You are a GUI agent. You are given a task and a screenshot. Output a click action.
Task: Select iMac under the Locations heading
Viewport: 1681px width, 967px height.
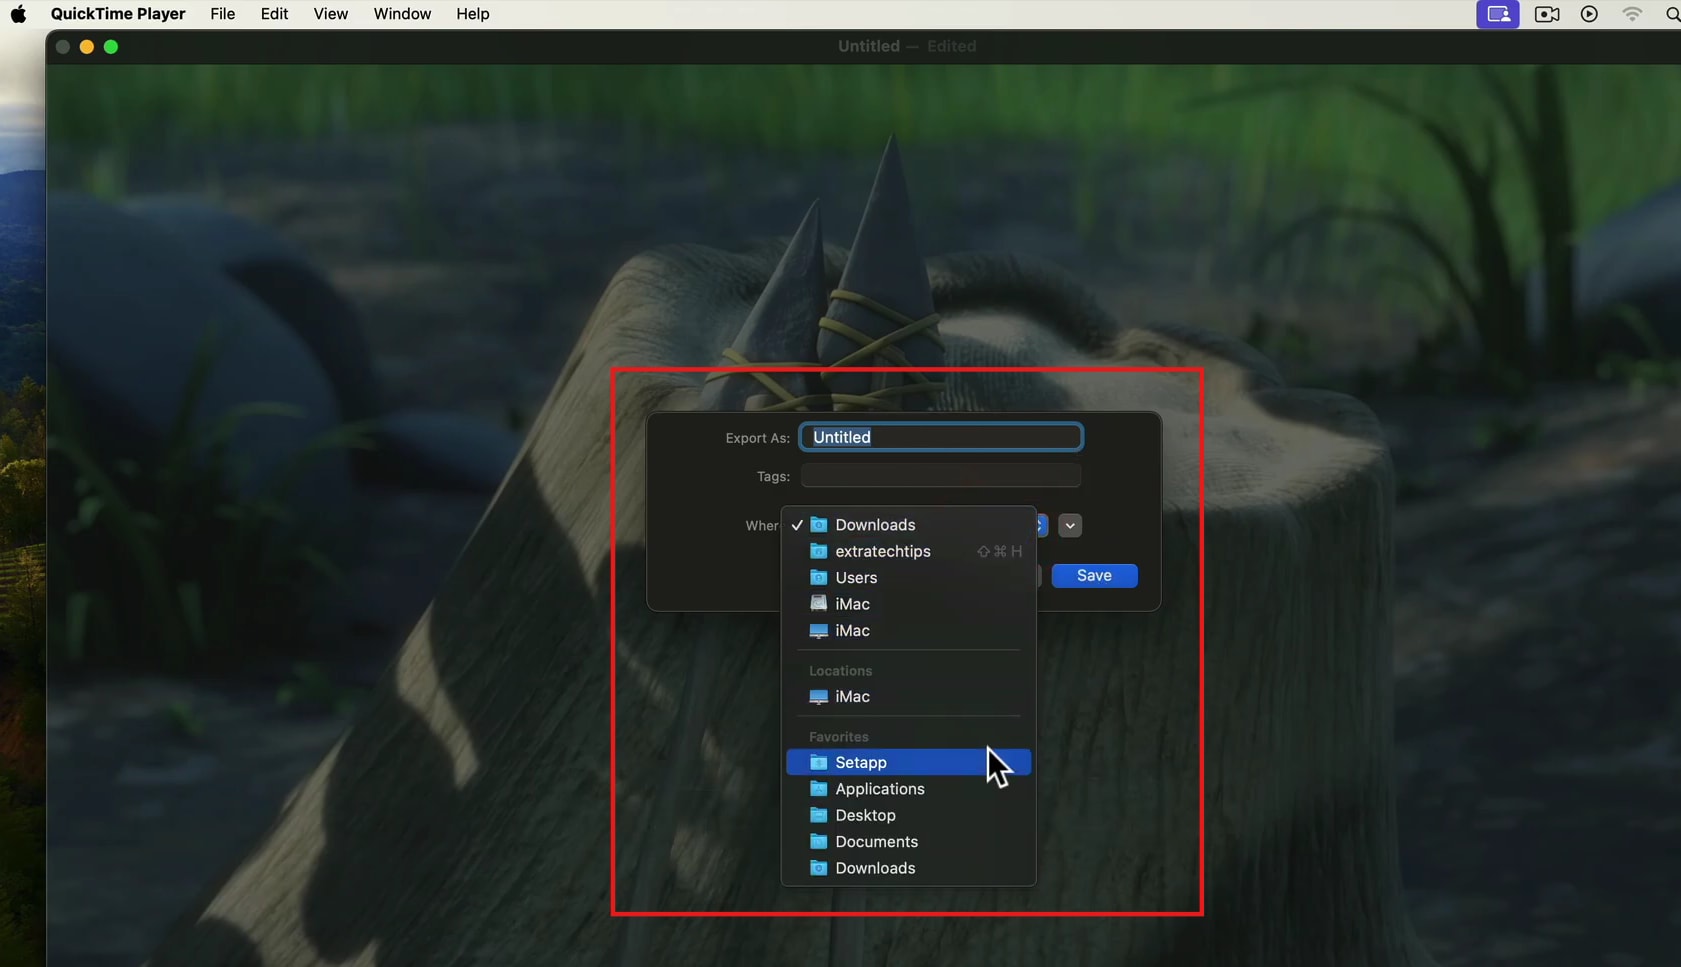[908, 696]
